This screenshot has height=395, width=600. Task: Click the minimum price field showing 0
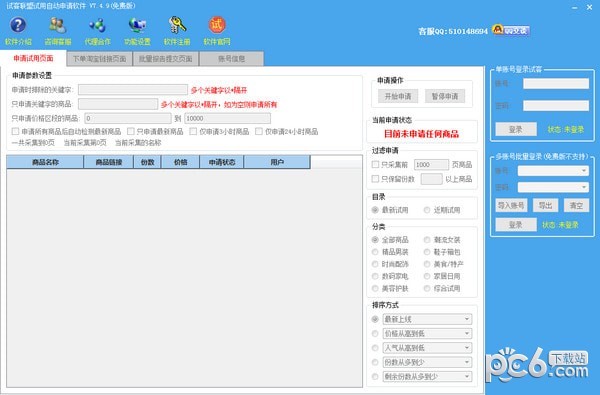click(128, 118)
